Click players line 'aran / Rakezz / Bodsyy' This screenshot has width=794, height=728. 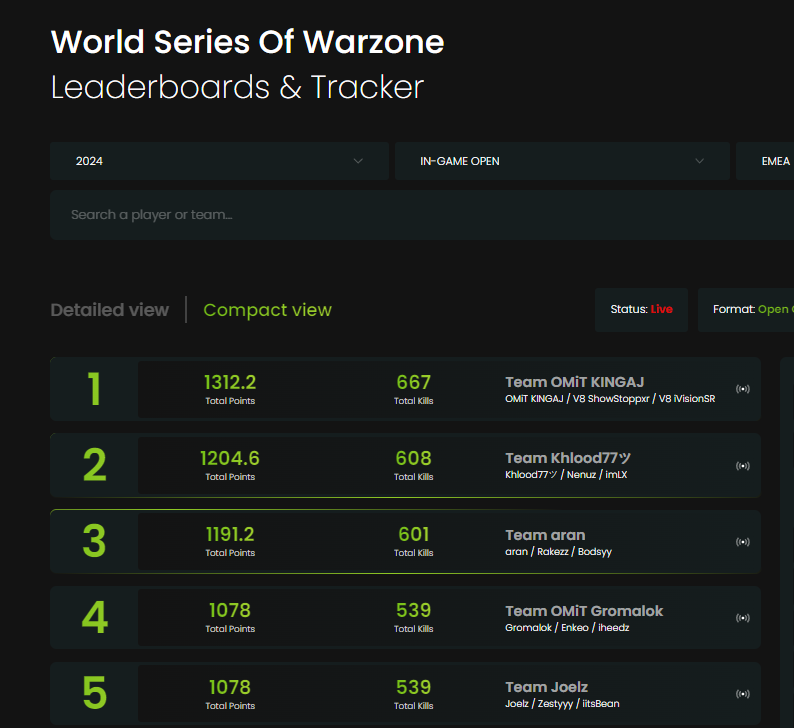558,552
